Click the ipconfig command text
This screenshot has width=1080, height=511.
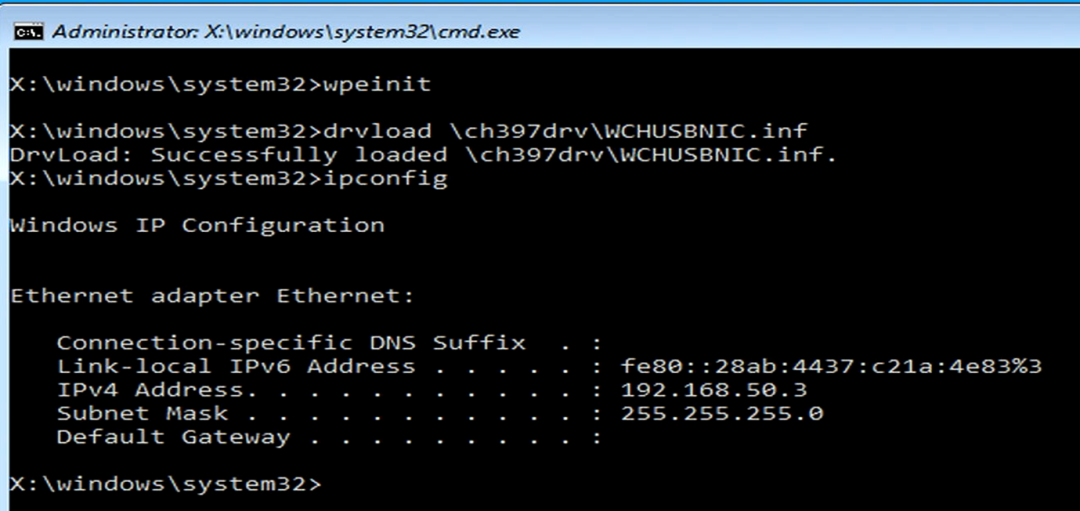coord(385,179)
